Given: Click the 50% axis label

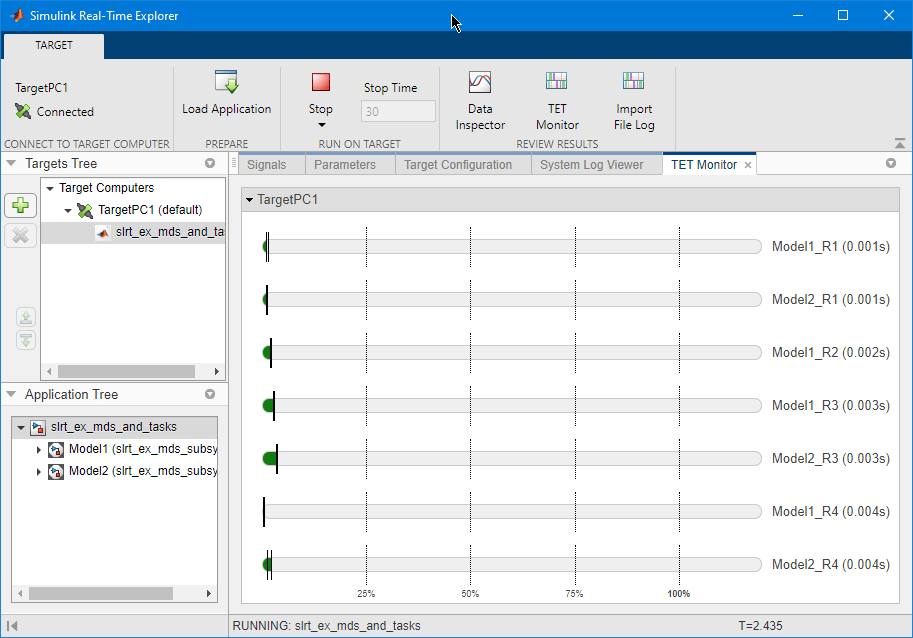Looking at the screenshot, I should [x=470, y=594].
